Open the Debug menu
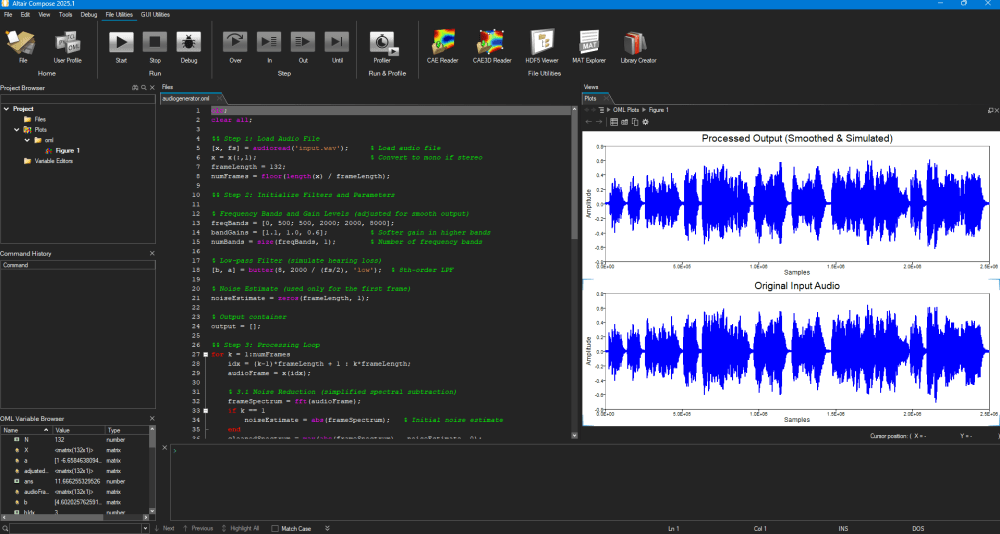The width and height of the screenshot is (1000, 534). (89, 14)
